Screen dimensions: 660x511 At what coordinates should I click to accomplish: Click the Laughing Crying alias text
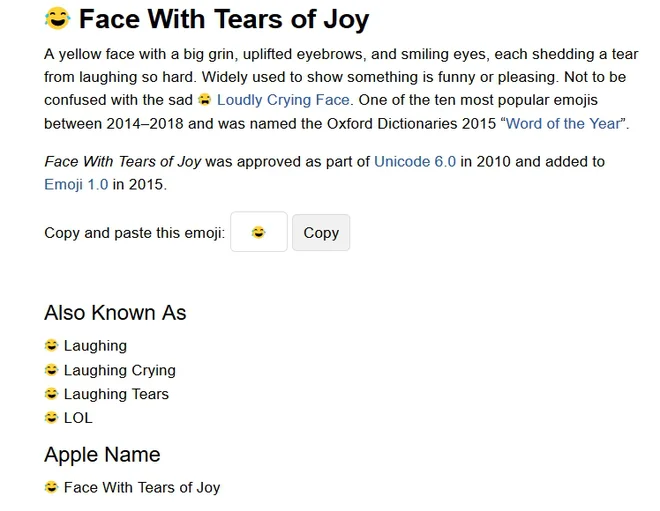coord(120,370)
